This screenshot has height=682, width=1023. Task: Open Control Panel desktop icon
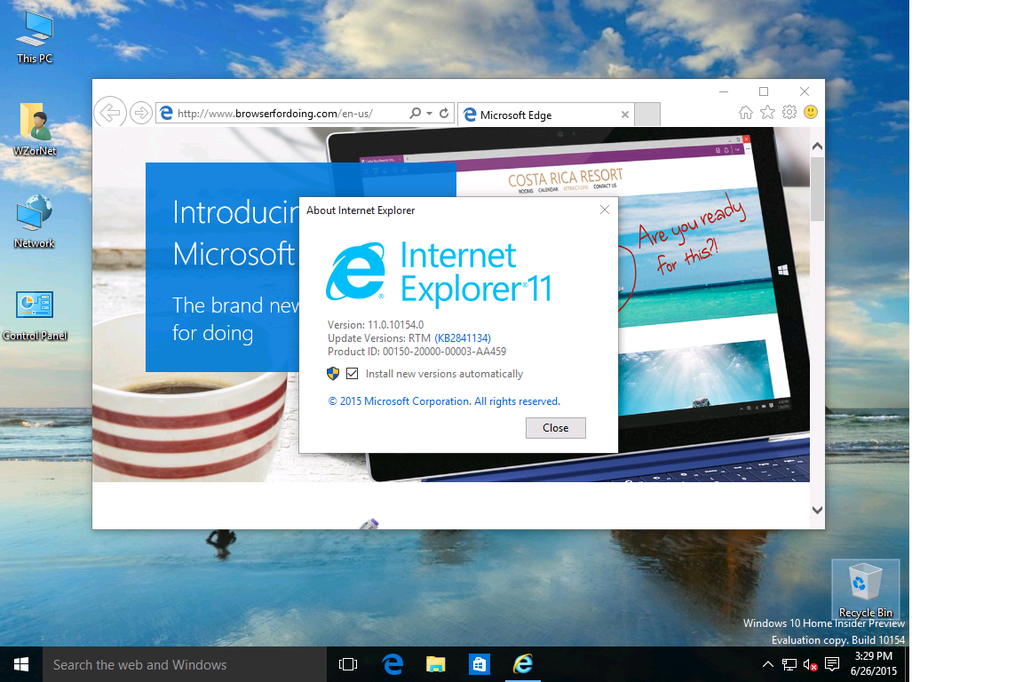tap(35, 316)
